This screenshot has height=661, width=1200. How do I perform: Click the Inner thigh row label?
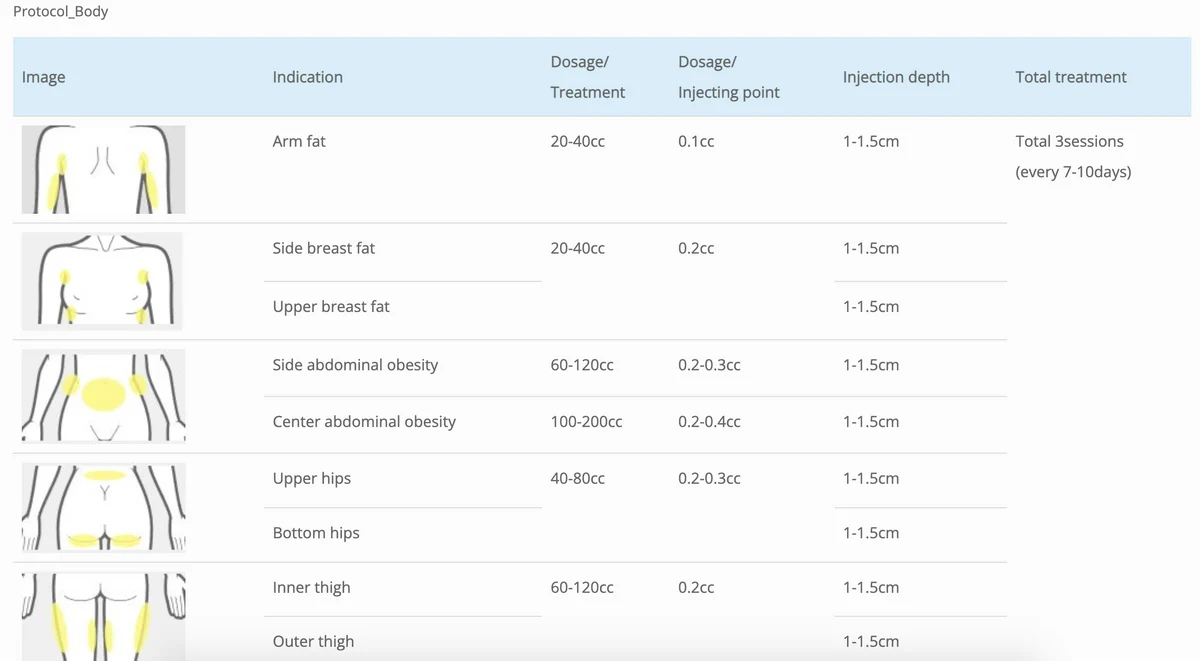click(x=311, y=587)
